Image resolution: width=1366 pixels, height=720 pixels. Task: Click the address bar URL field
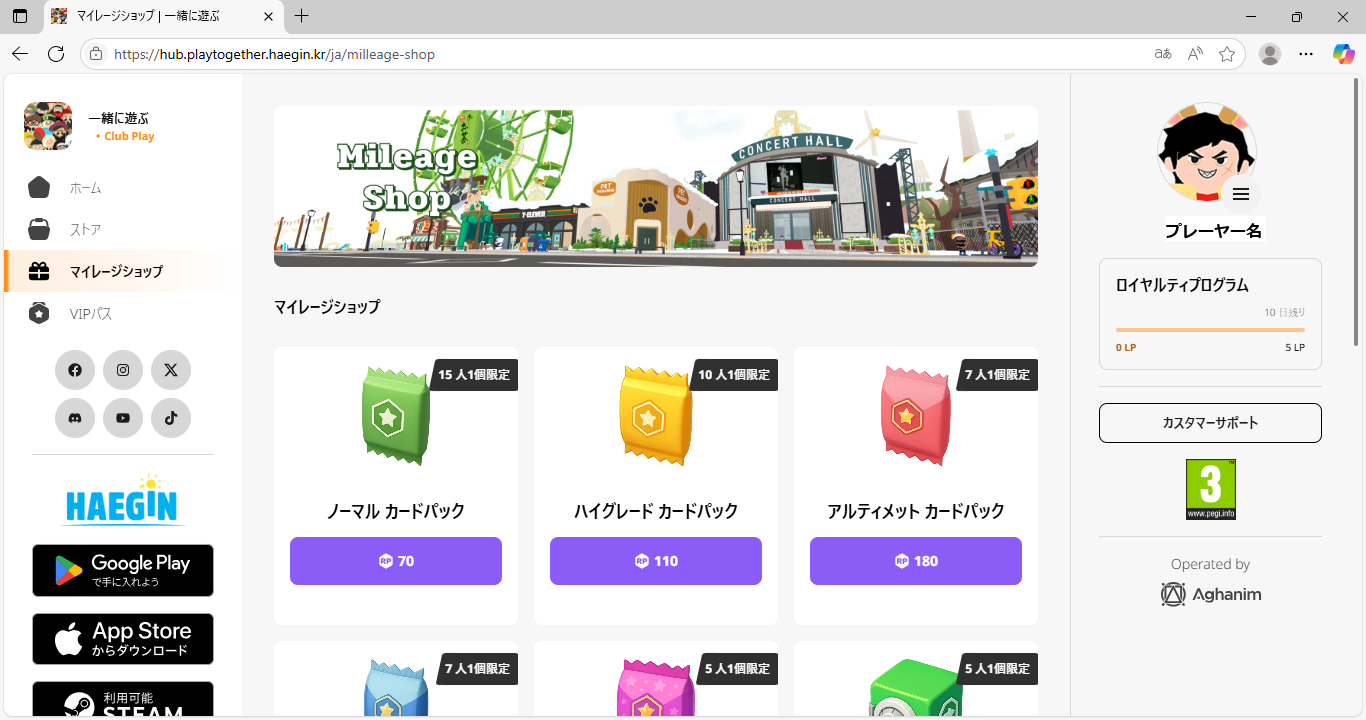point(600,54)
